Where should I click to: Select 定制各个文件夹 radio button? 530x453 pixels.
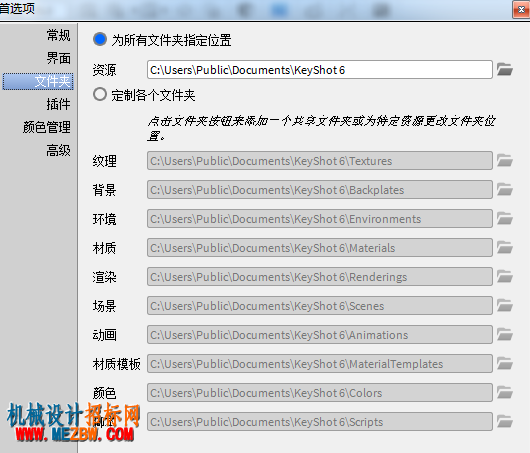100,94
